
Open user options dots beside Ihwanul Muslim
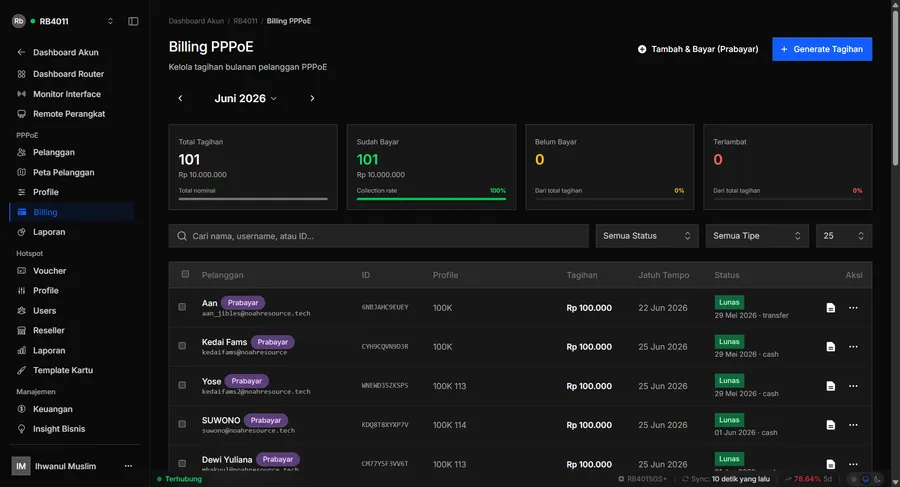click(129, 466)
